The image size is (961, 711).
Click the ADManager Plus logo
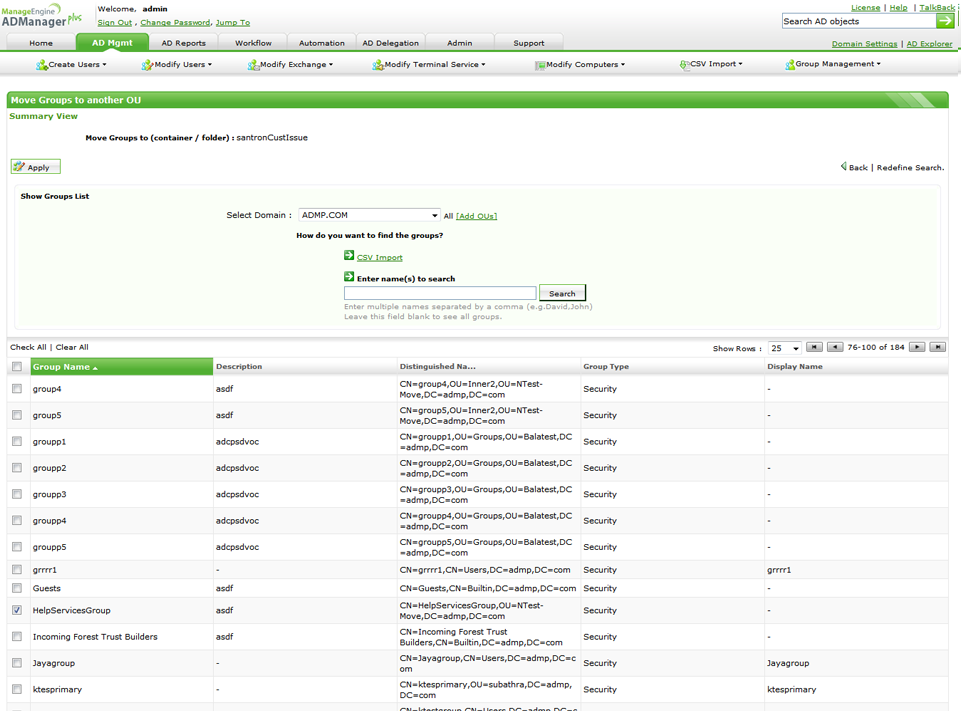click(x=41, y=17)
